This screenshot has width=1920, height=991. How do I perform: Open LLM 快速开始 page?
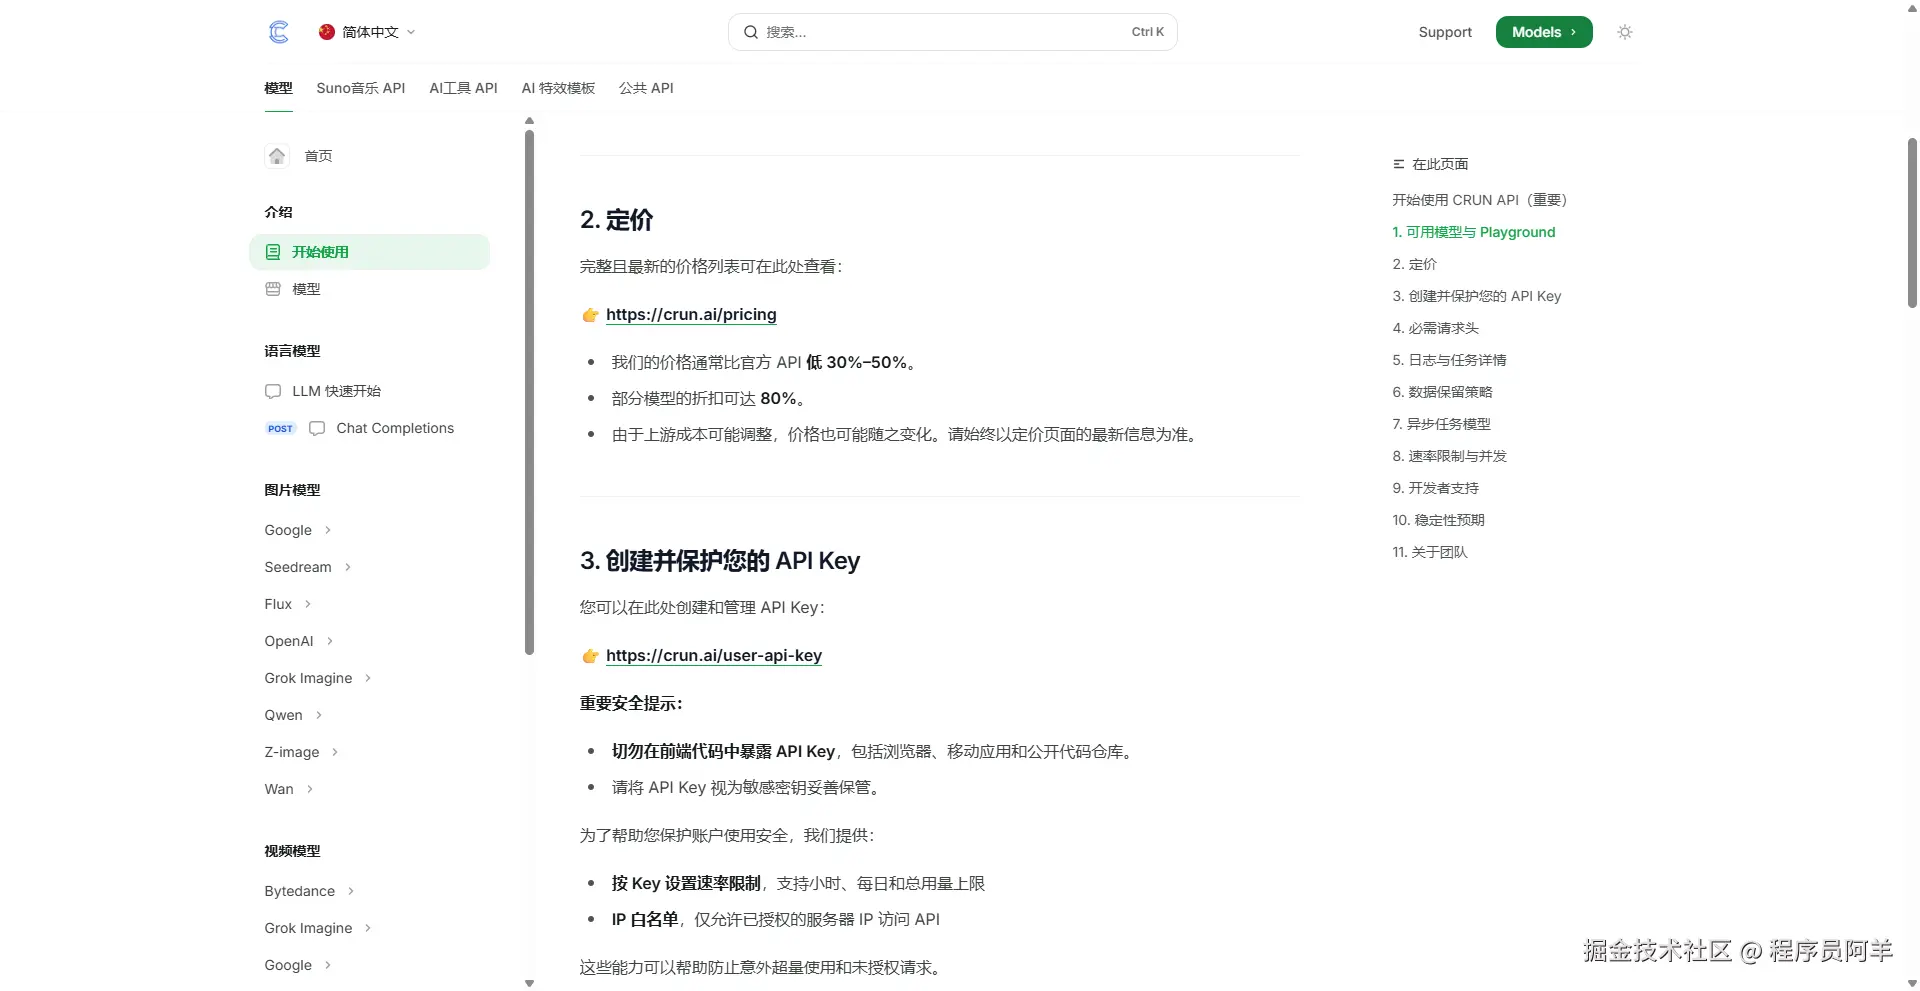tap(336, 391)
